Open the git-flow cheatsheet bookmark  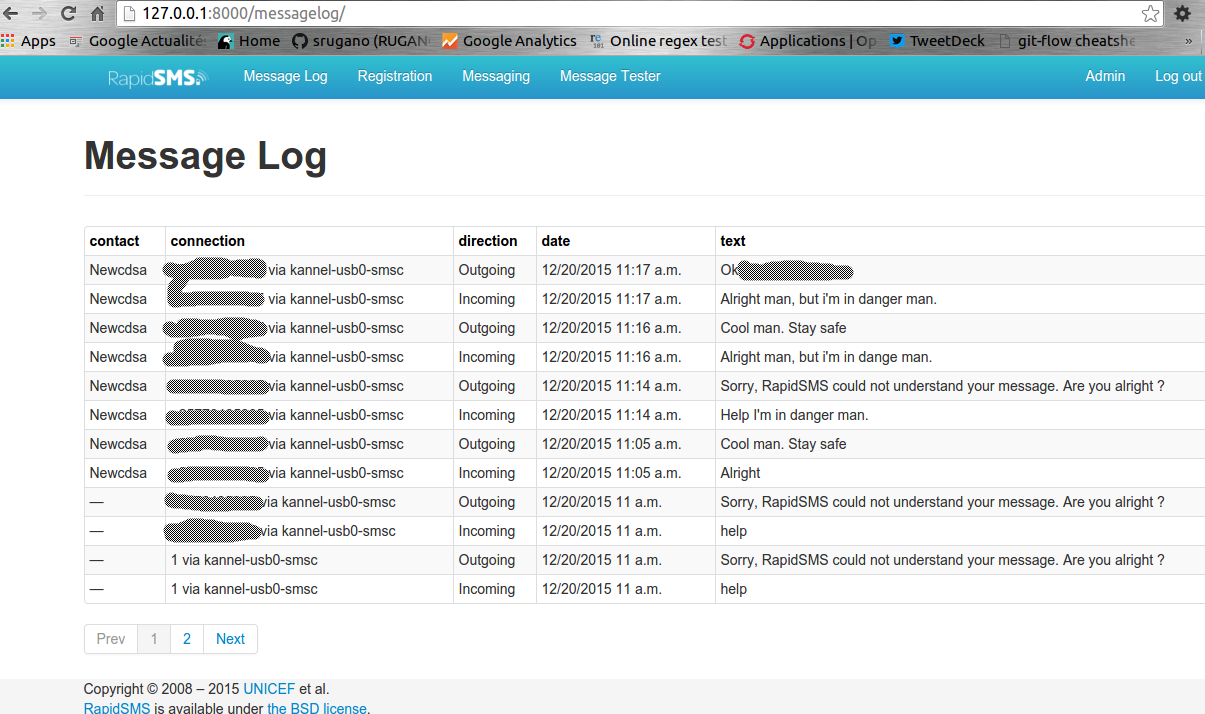tap(1066, 41)
